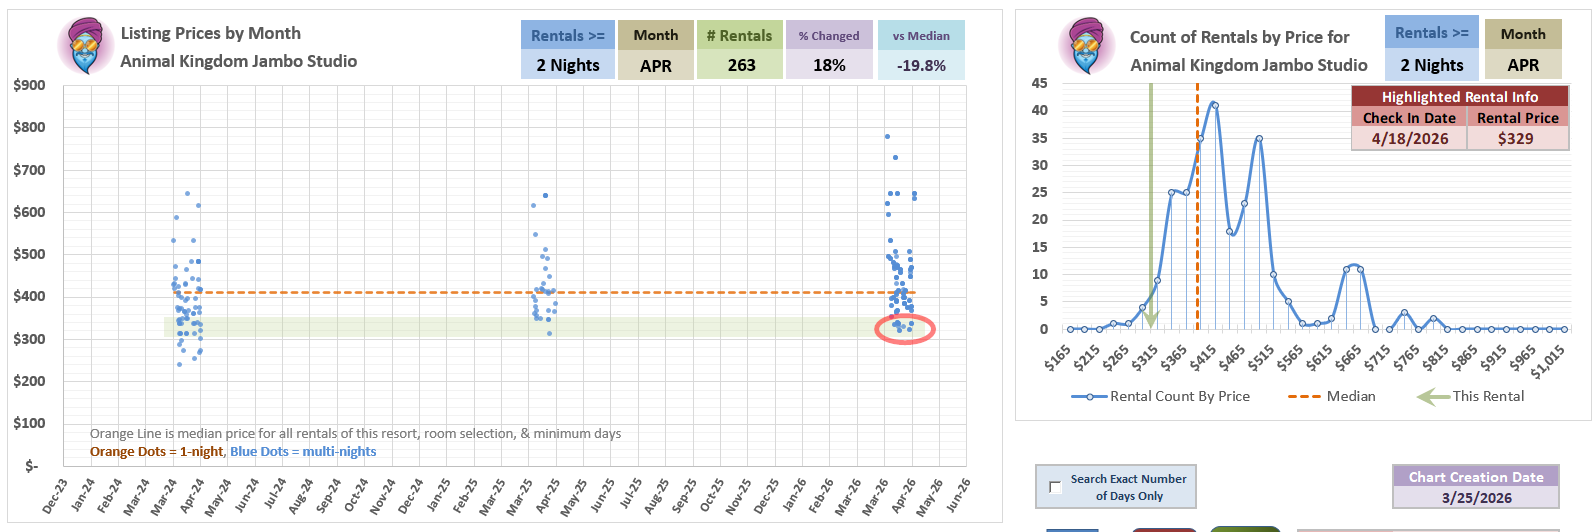Click the 'Count of Rentals by Price for' title
The height and width of the screenshot is (532, 1595).
(1239, 37)
